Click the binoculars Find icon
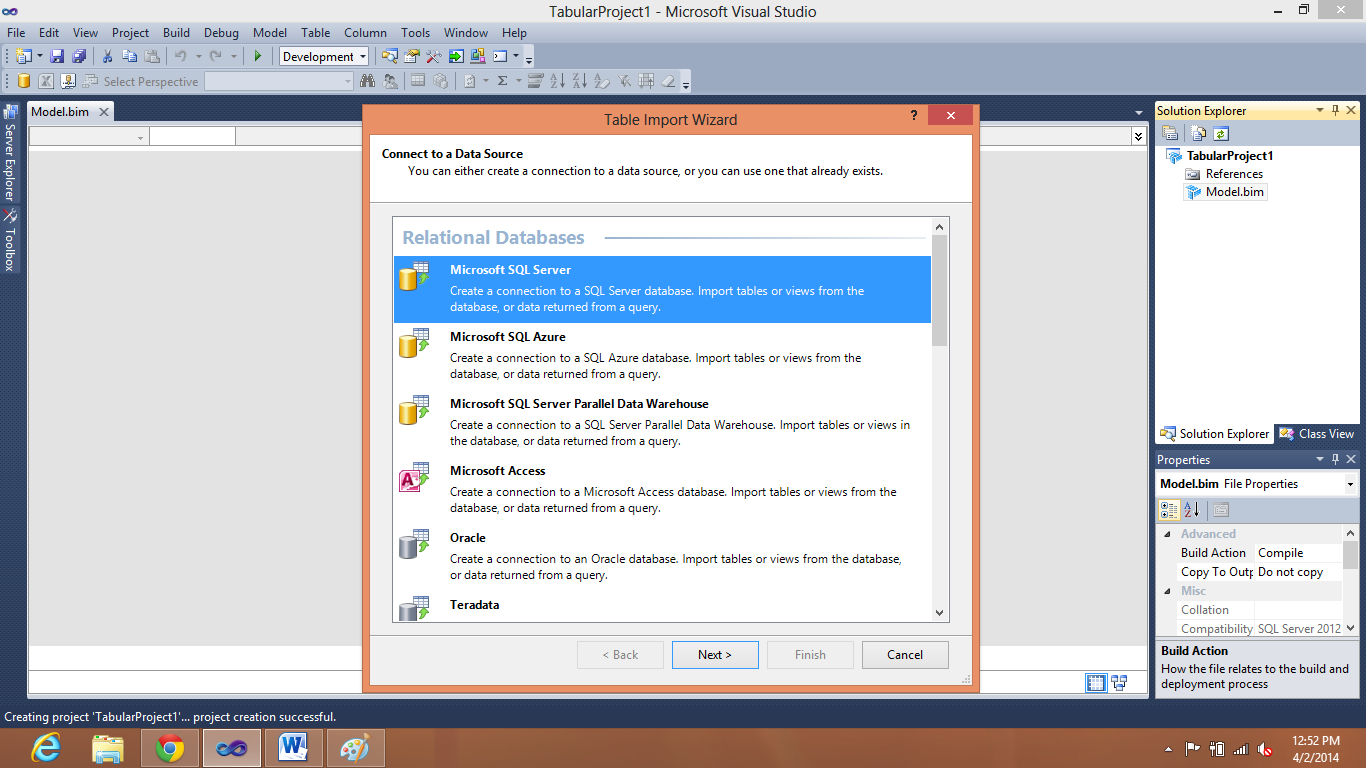This screenshot has width=1366, height=768. pyautogui.click(x=367, y=82)
